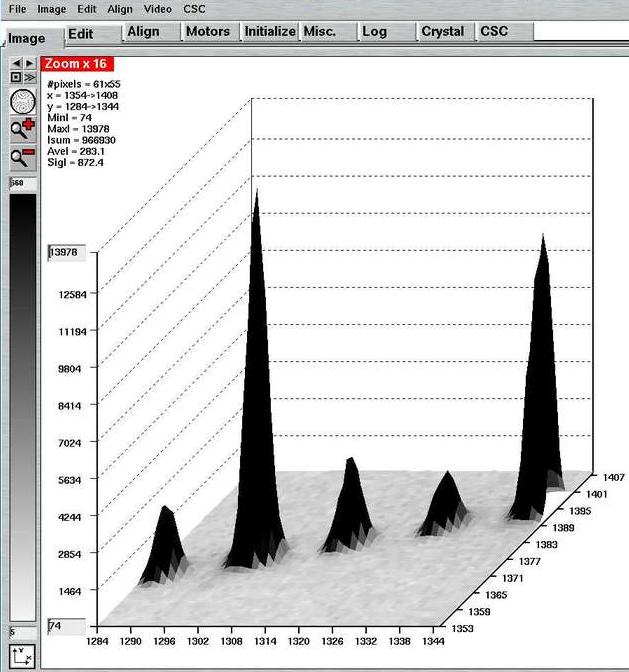Image resolution: width=629 pixels, height=672 pixels.
Task: Click the 12584 intensity axis label
Action: pyautogui.click(x=72, y=294)
